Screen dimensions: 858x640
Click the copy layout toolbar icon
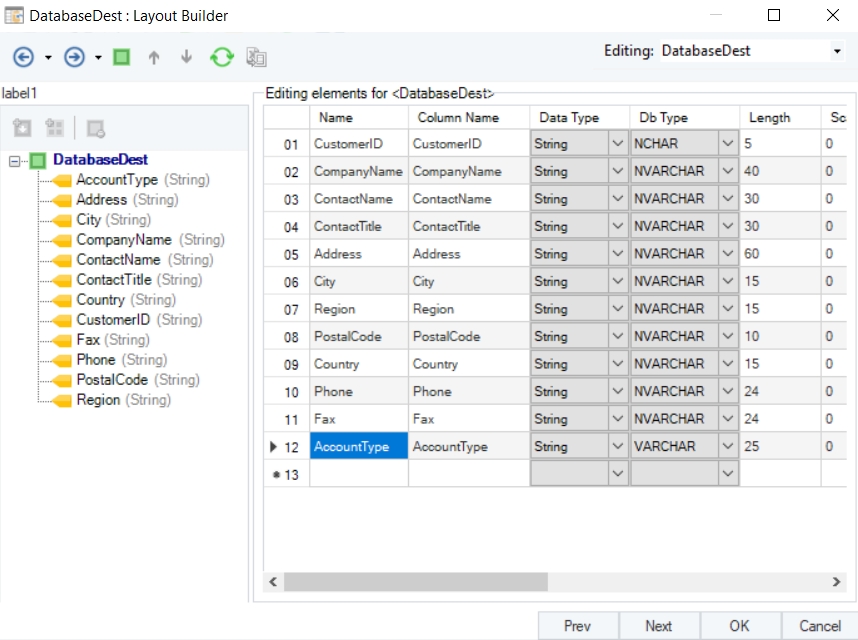256,57
